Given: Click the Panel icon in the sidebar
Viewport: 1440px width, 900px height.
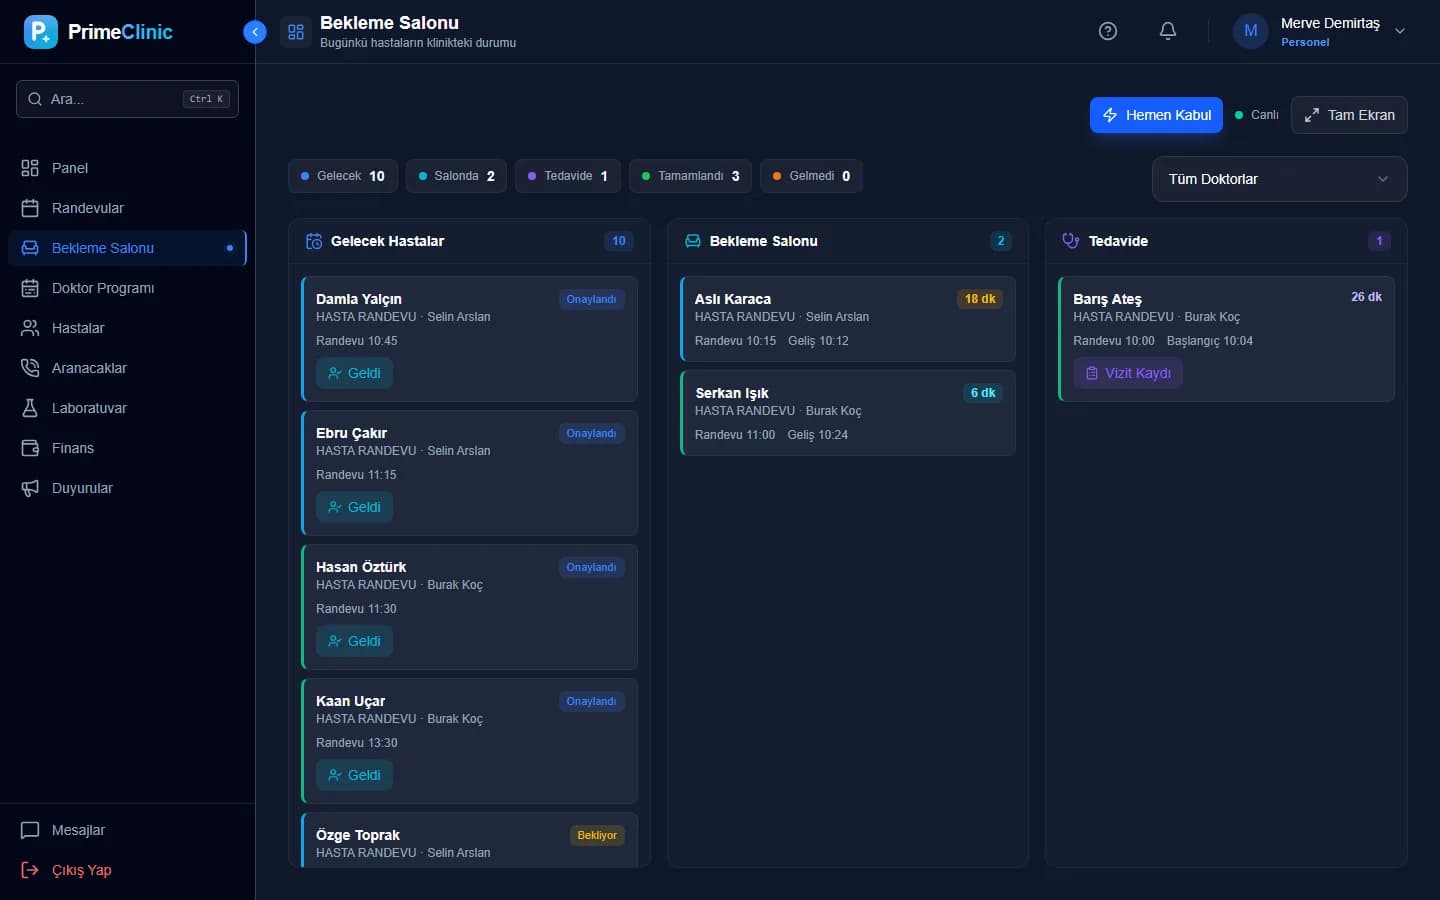Looking at the screenshot, I should (30, 168).
